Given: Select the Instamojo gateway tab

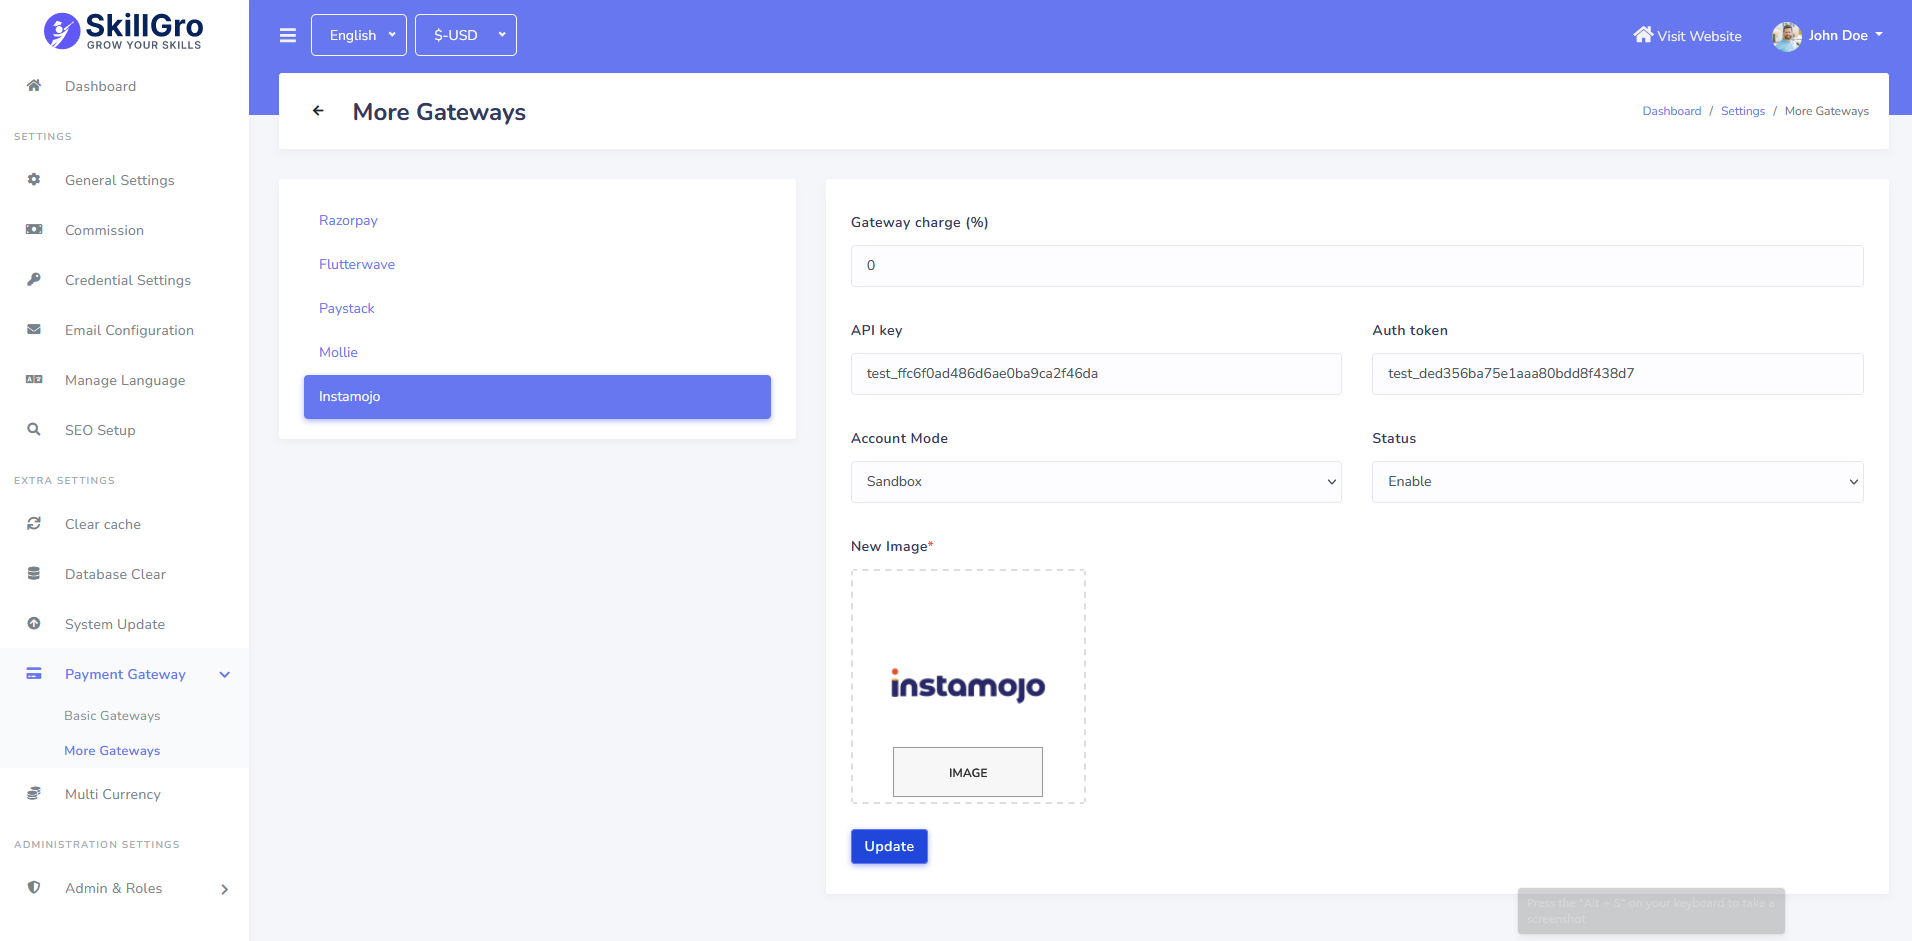Looking at the screenshot, I should 537,397.
